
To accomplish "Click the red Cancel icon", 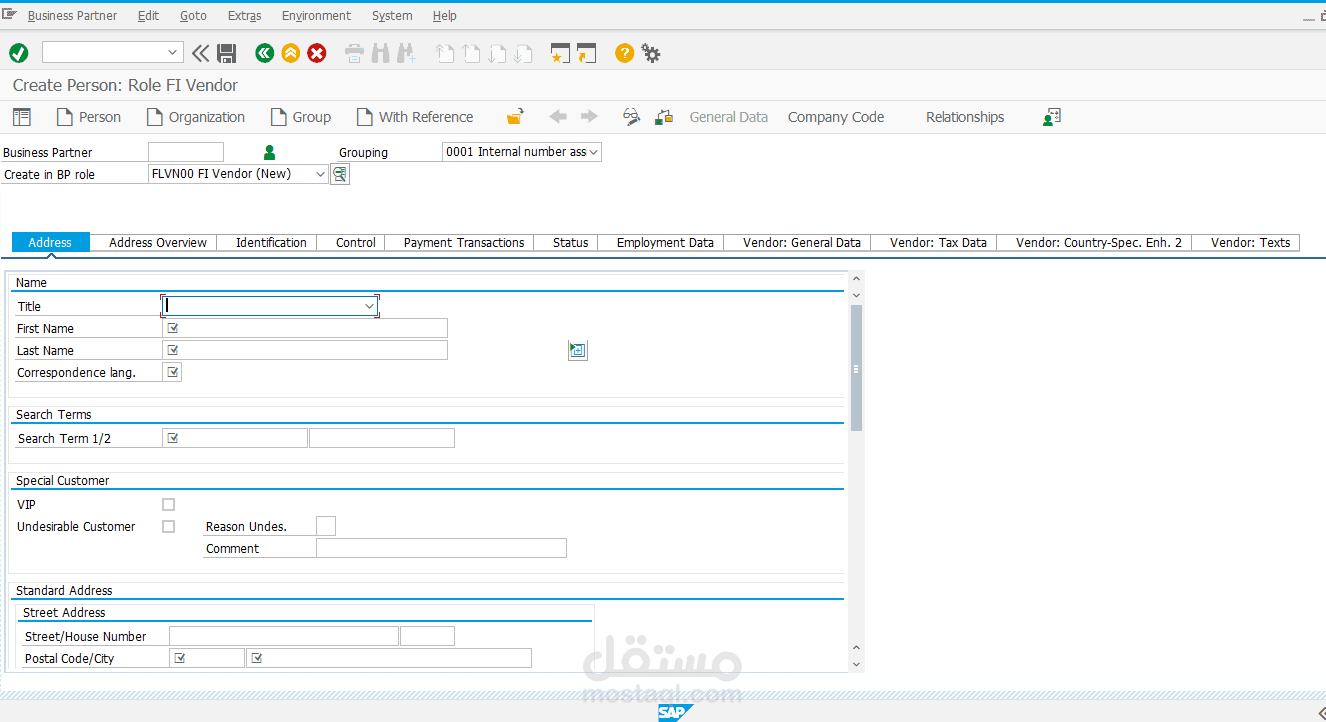I will [x=317, y=53].
